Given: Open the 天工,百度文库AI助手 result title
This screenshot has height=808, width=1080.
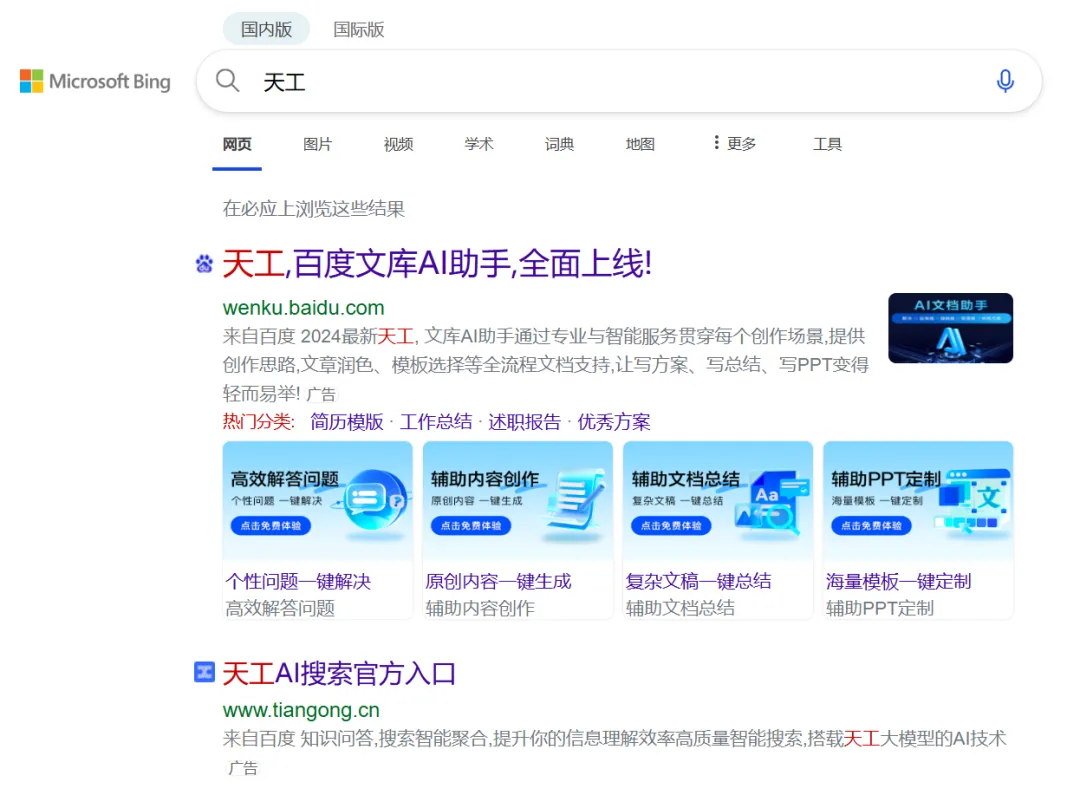Looking at the screenshot, I should pyautogui.click(x=437, y=264).
